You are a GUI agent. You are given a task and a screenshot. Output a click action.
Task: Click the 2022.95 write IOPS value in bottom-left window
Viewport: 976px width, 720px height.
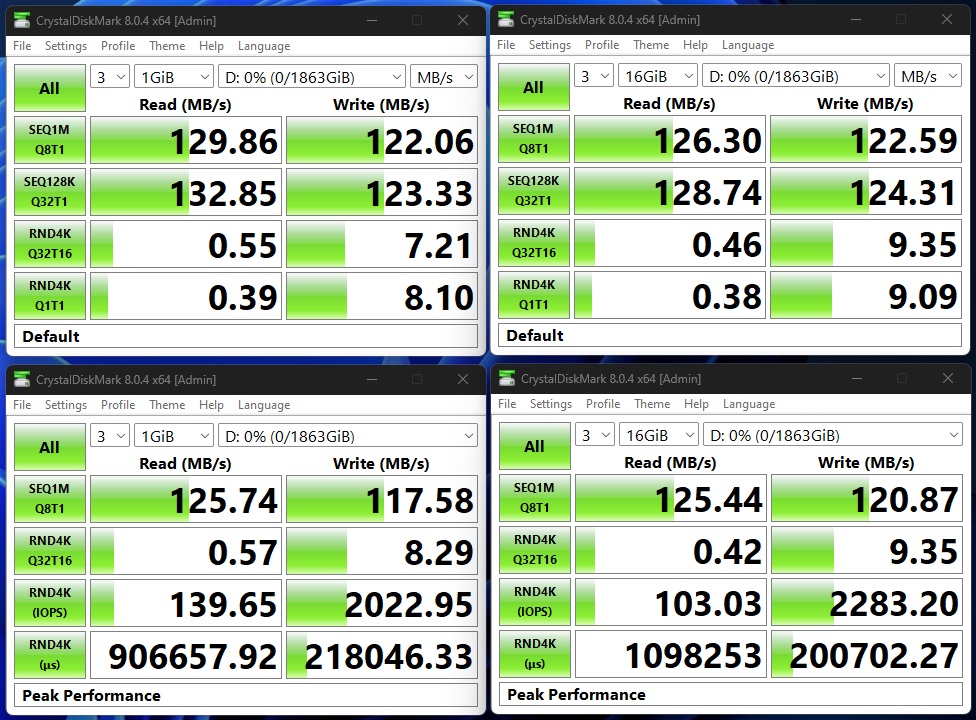(382, 602)
